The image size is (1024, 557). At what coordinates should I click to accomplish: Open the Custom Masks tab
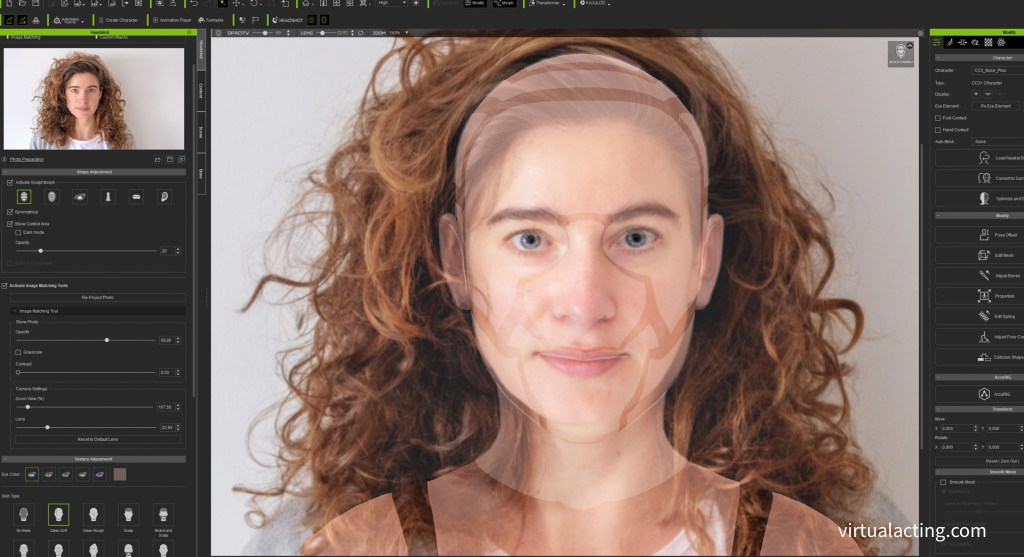[x=113, y=37]
